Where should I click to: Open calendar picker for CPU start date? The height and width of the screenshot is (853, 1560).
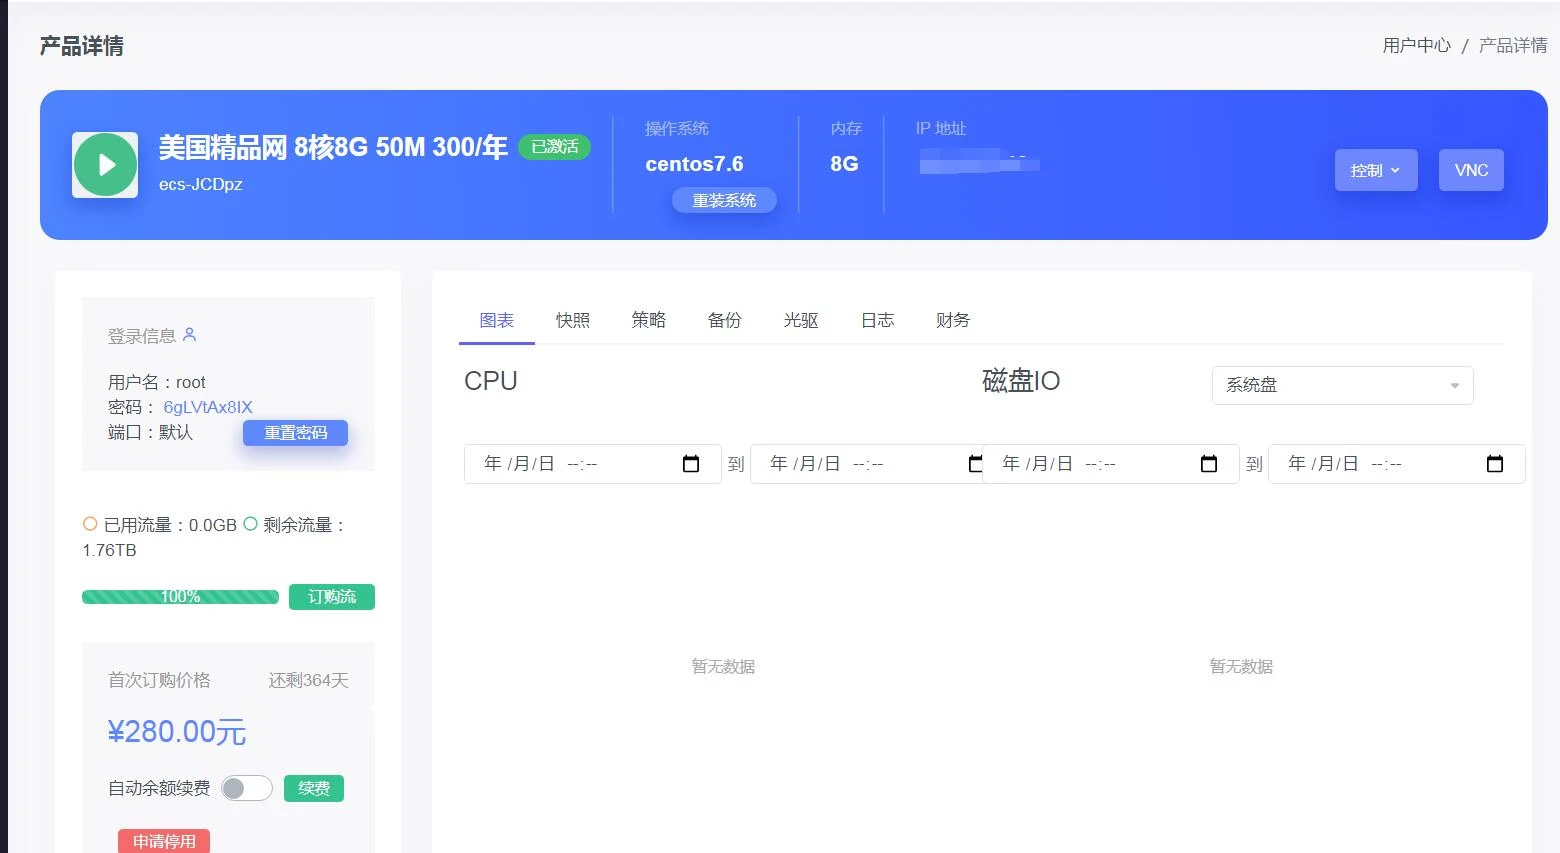(x=691, y=464)
